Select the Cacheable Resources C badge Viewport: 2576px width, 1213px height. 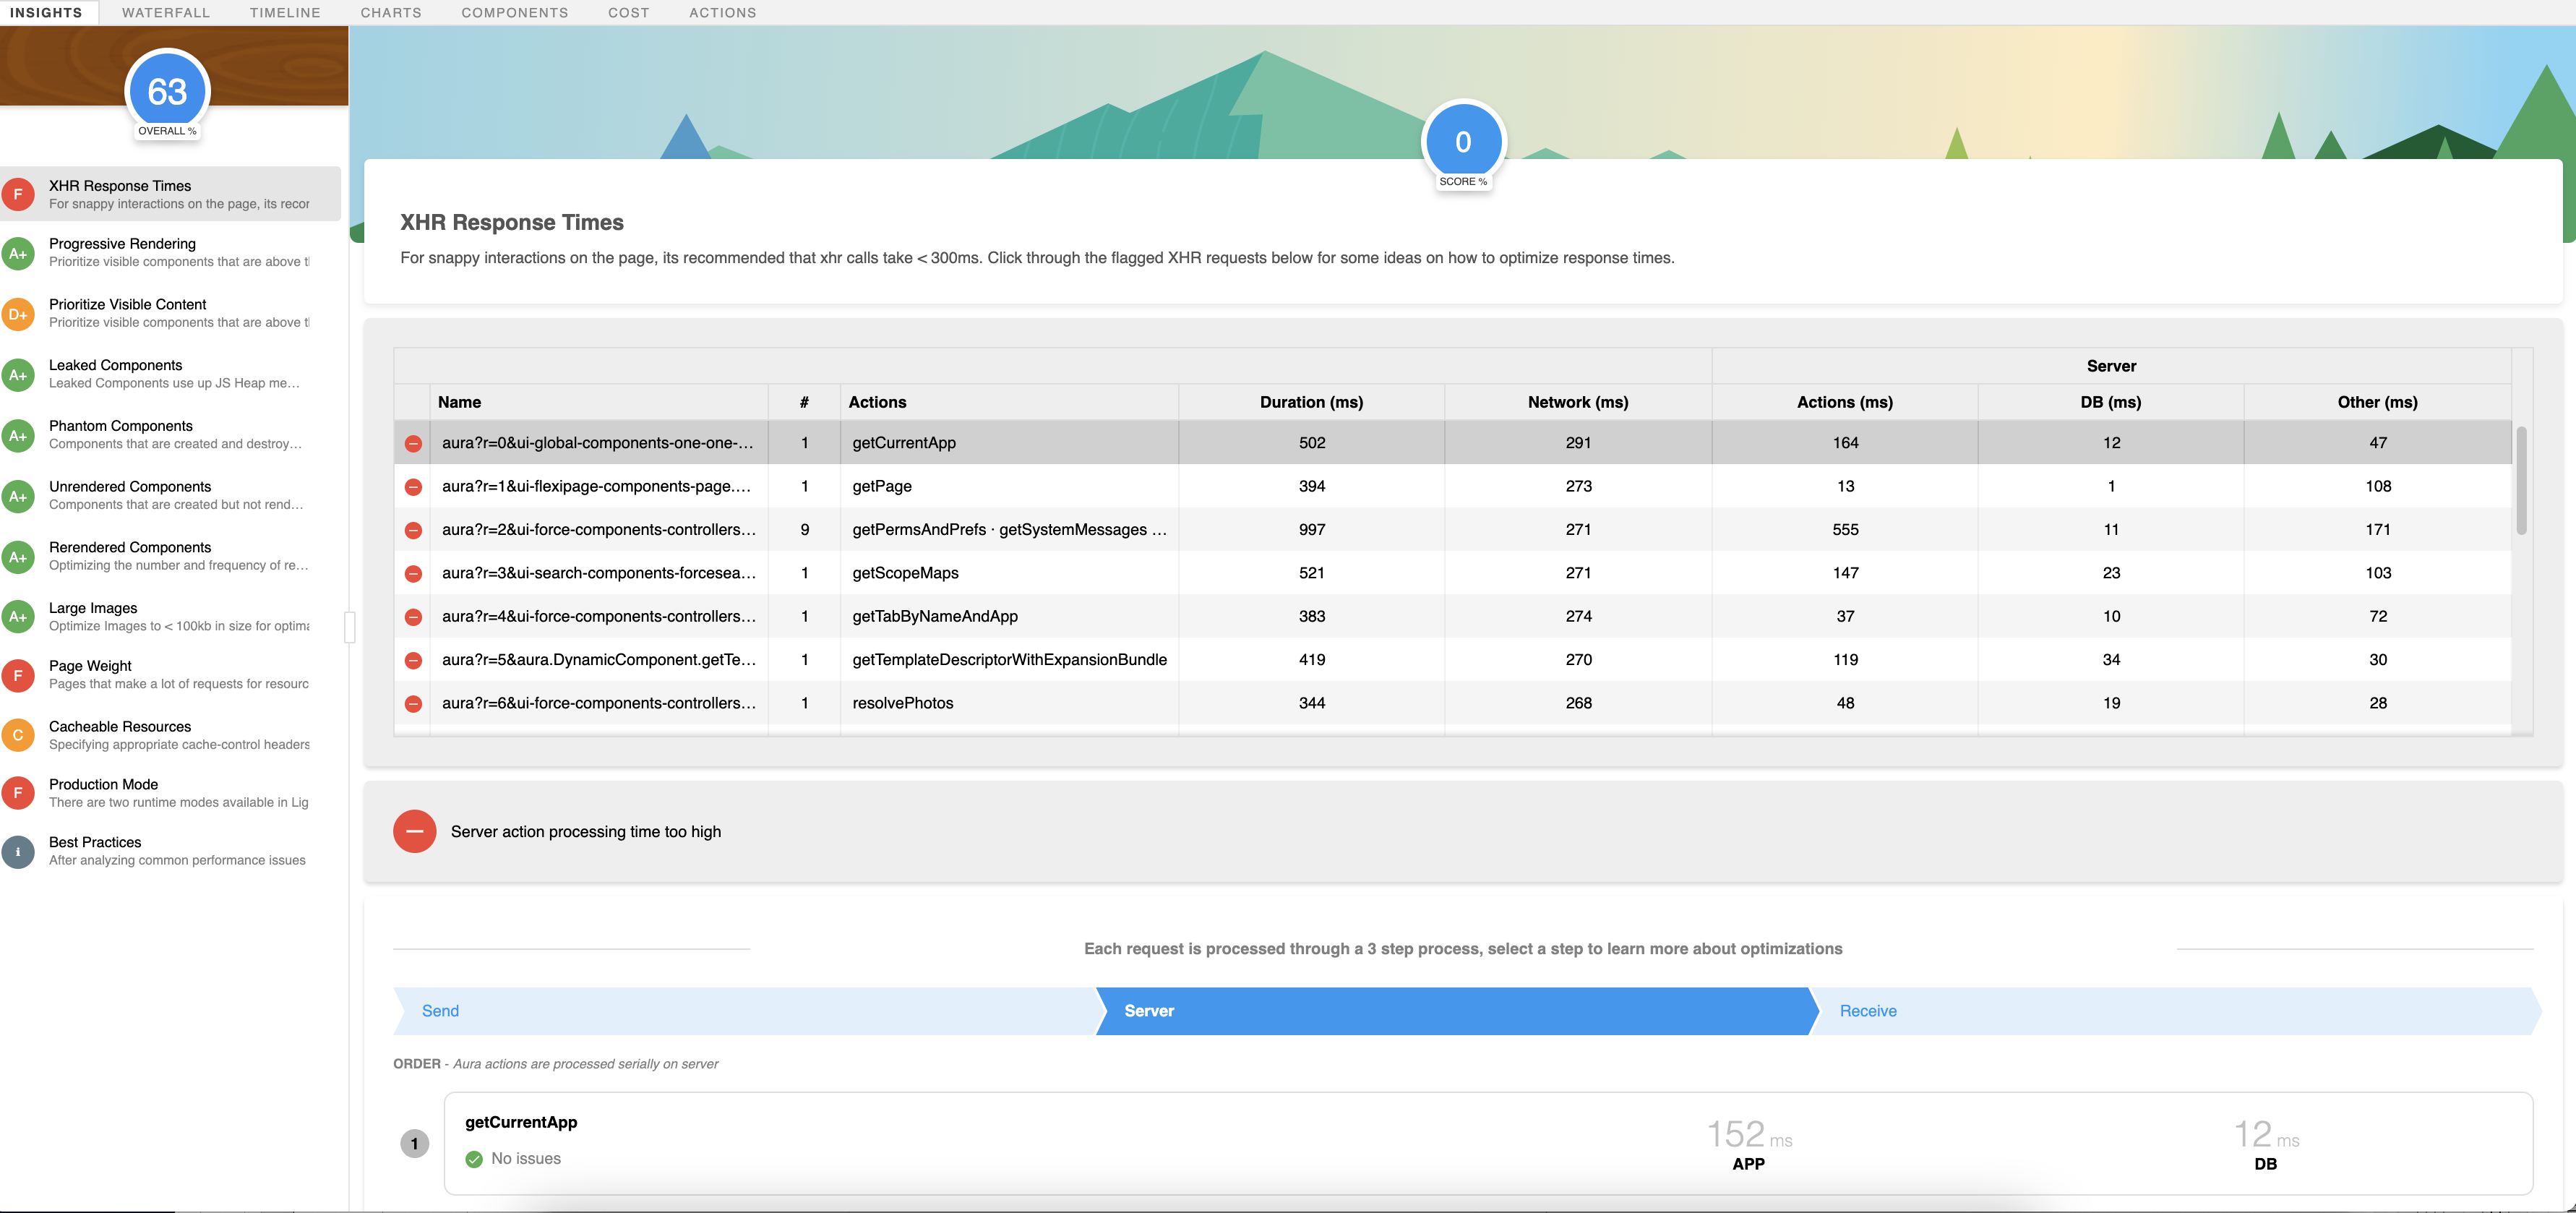(19, 735)
